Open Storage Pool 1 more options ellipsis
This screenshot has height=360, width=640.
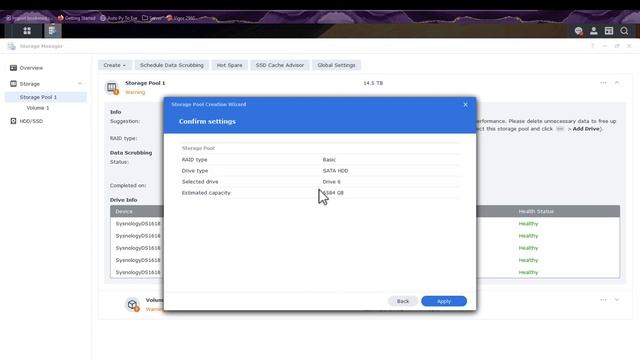click(x=603, y=83)
